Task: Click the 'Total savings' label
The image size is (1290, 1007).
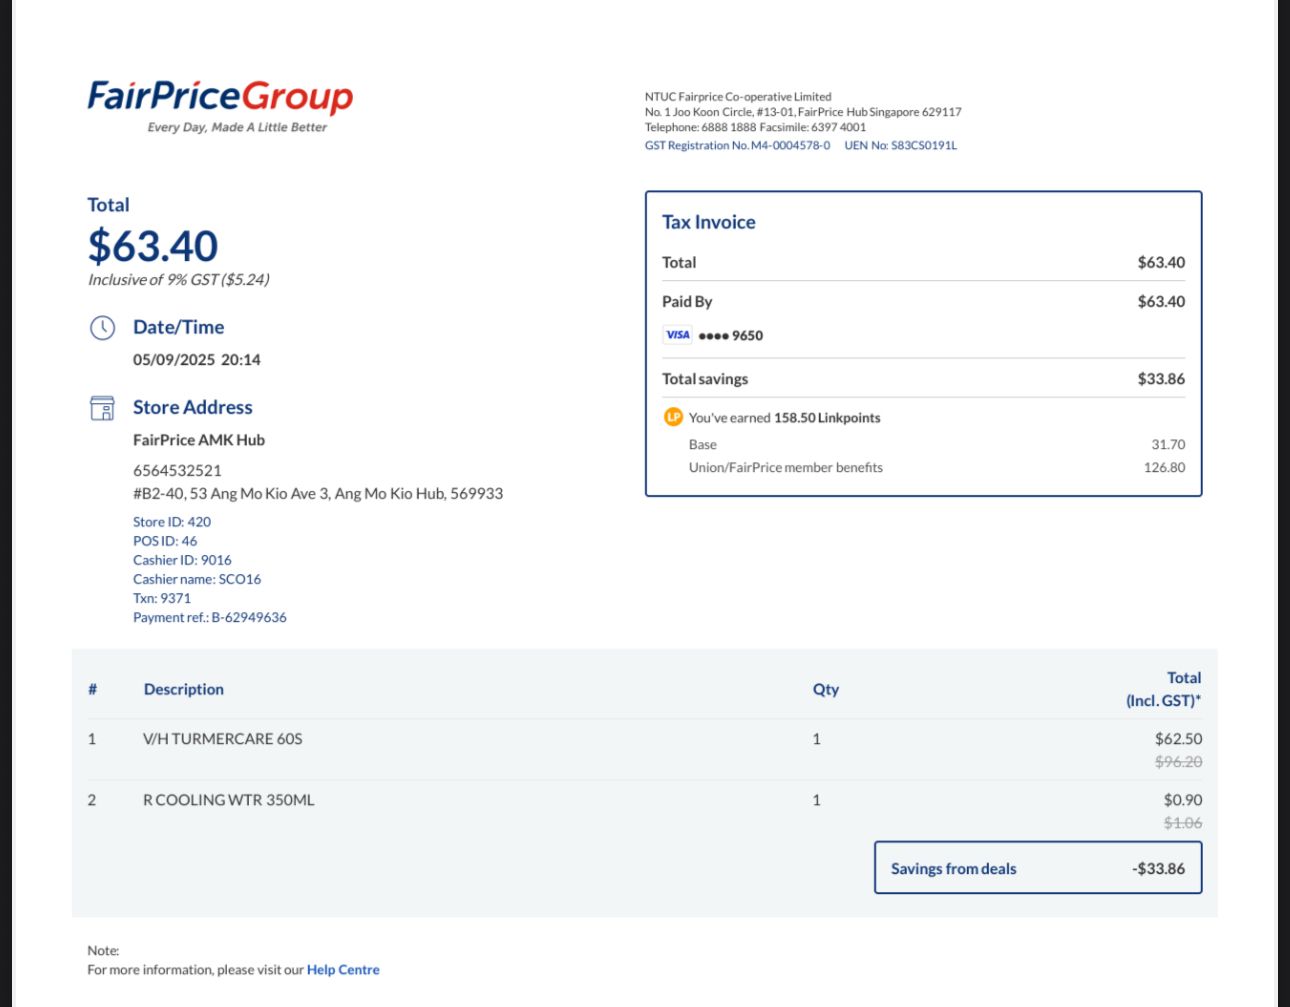Action: (x=705, y=379)
